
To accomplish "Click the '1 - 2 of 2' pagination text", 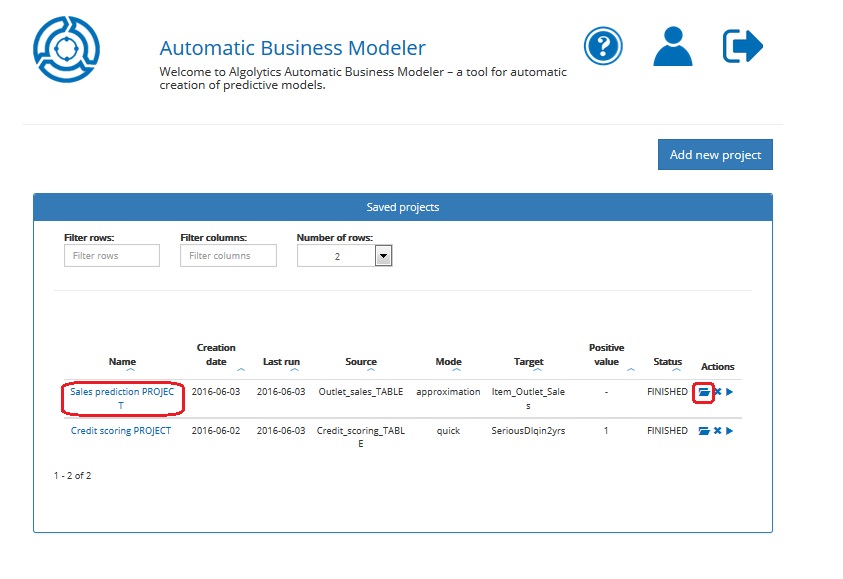I will point(73,476).
